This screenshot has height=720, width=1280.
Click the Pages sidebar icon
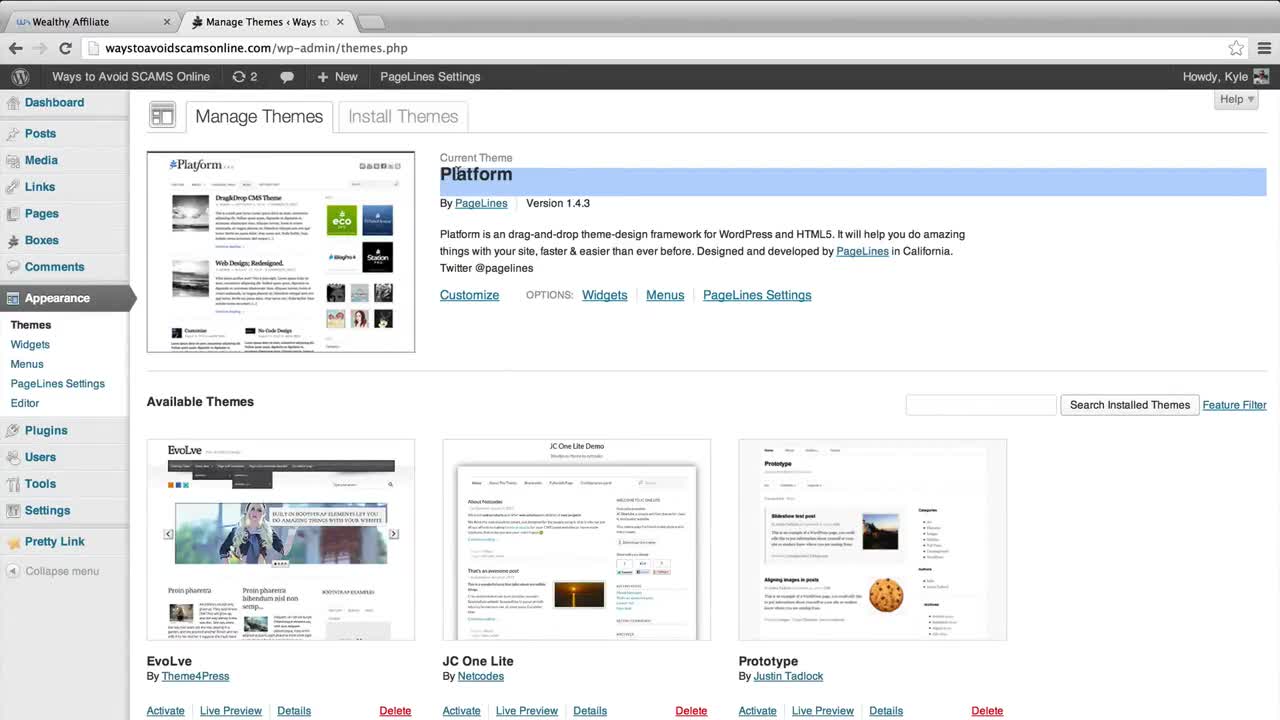pos(12,214)
